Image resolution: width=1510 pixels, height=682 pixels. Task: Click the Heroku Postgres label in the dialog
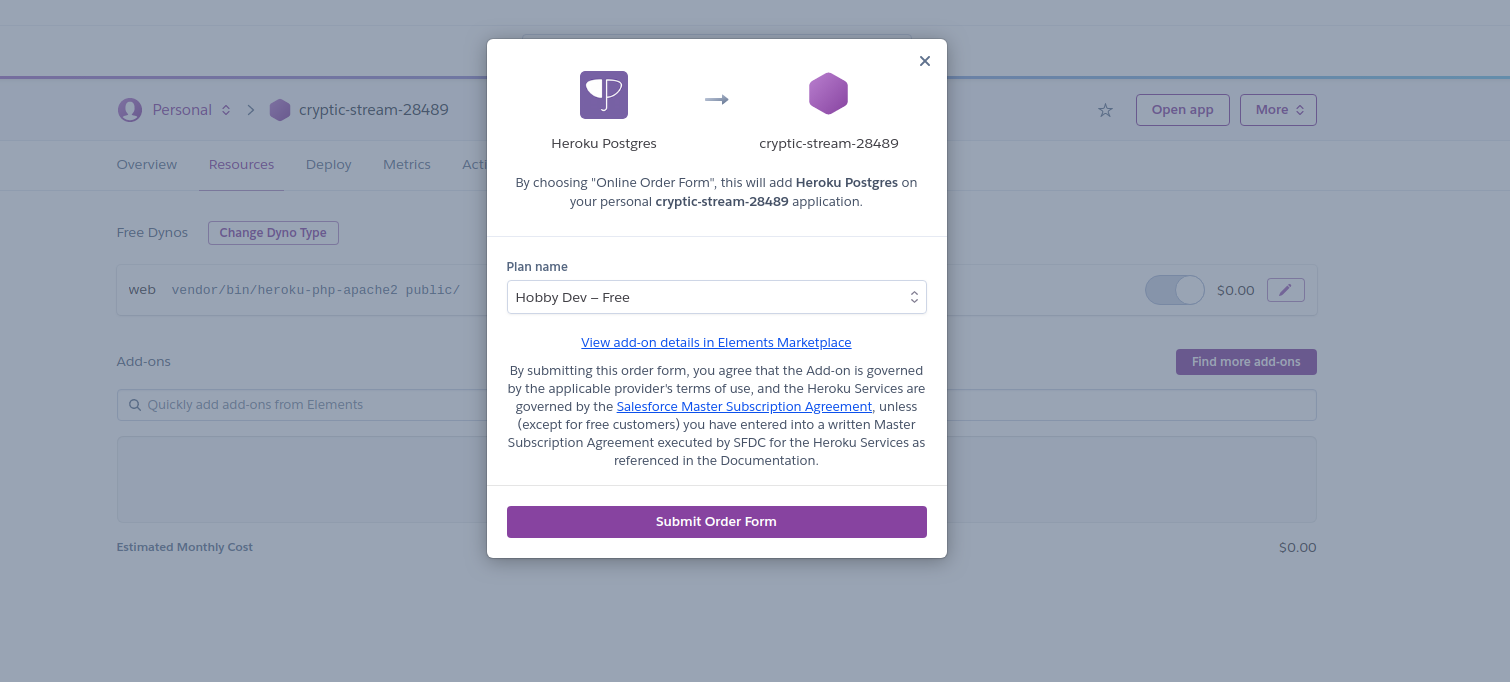tap(604, 143)
